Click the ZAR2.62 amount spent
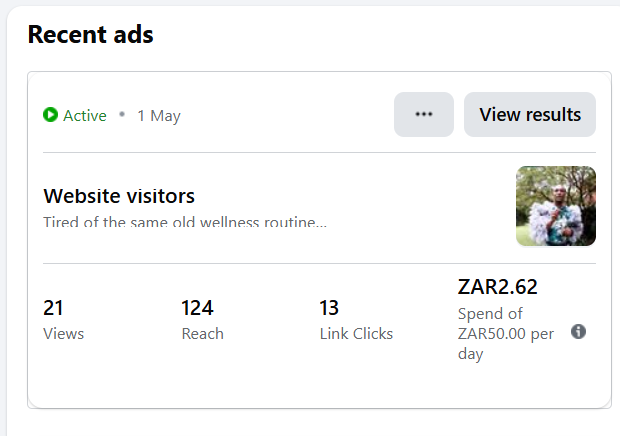The width and height of the screenshot is (620, 436). point(497,287)
